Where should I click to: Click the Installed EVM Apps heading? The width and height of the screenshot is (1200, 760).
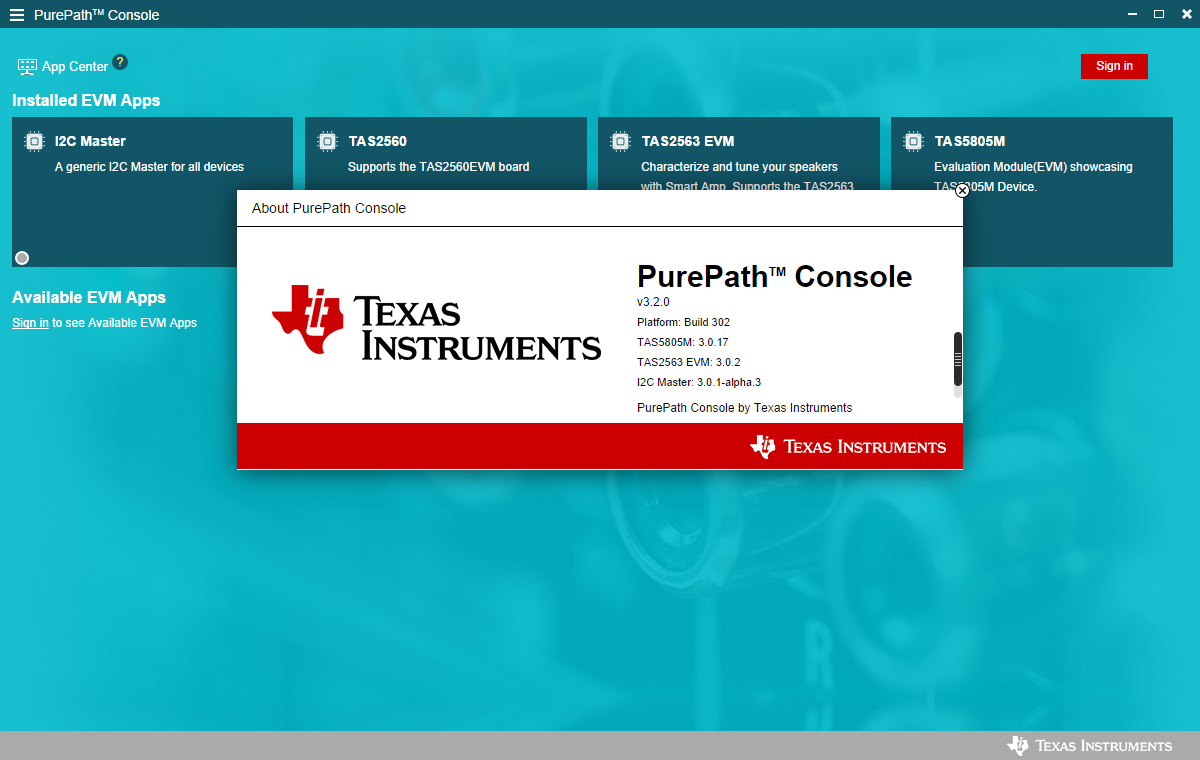point(86,100)
